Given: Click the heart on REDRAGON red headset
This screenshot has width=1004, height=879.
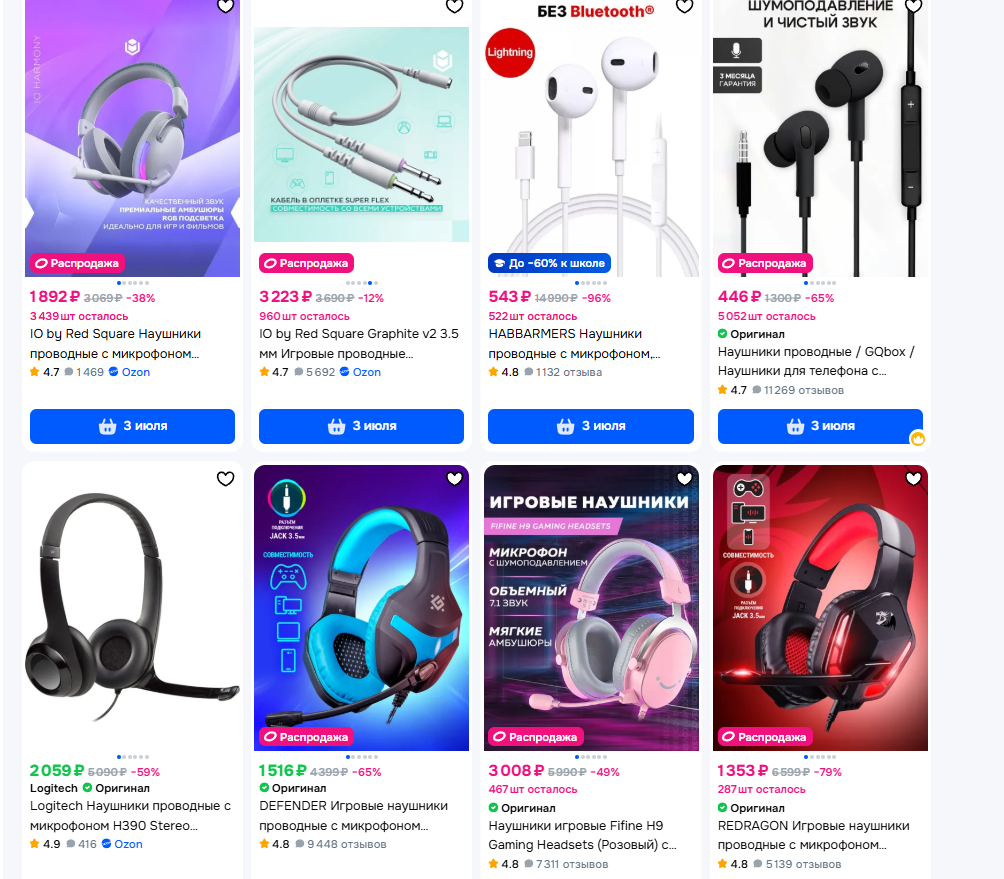Looking at the screenshot, I should tap(914, 478).
